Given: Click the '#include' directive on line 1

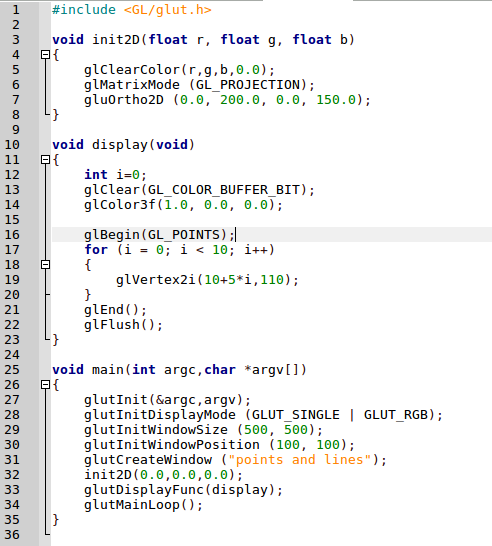Looking at the screenshot, I should coord(84,10).
